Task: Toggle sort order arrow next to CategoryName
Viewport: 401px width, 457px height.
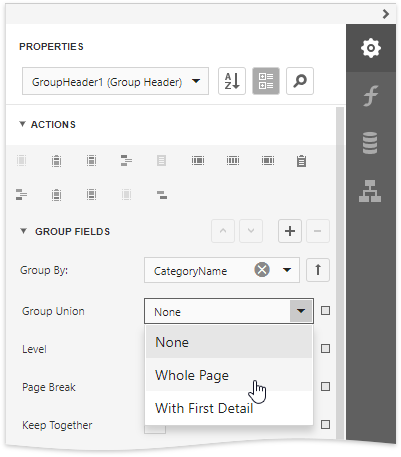Action: 318,270
